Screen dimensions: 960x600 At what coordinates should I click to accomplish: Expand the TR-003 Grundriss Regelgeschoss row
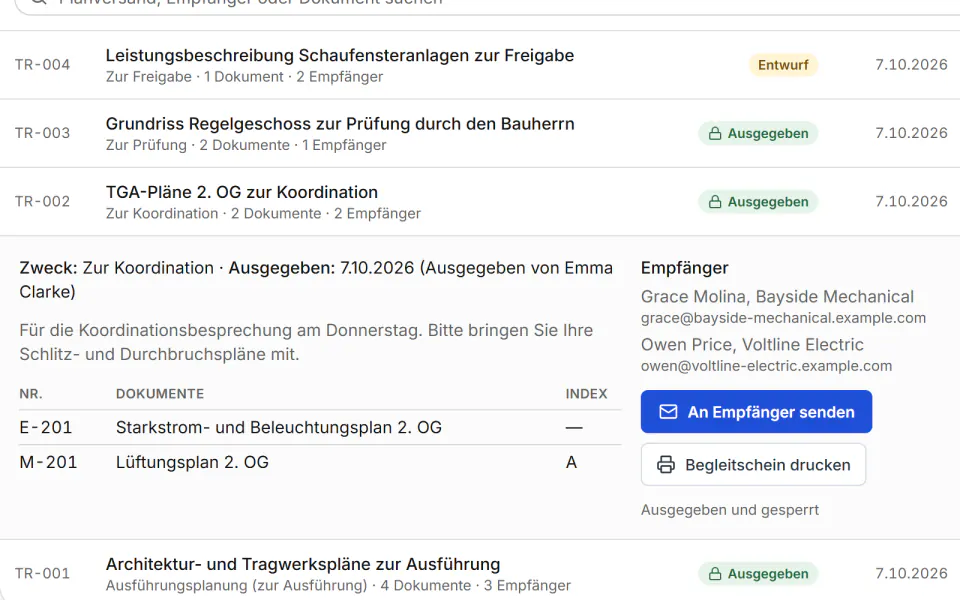[x=480, y=133]
